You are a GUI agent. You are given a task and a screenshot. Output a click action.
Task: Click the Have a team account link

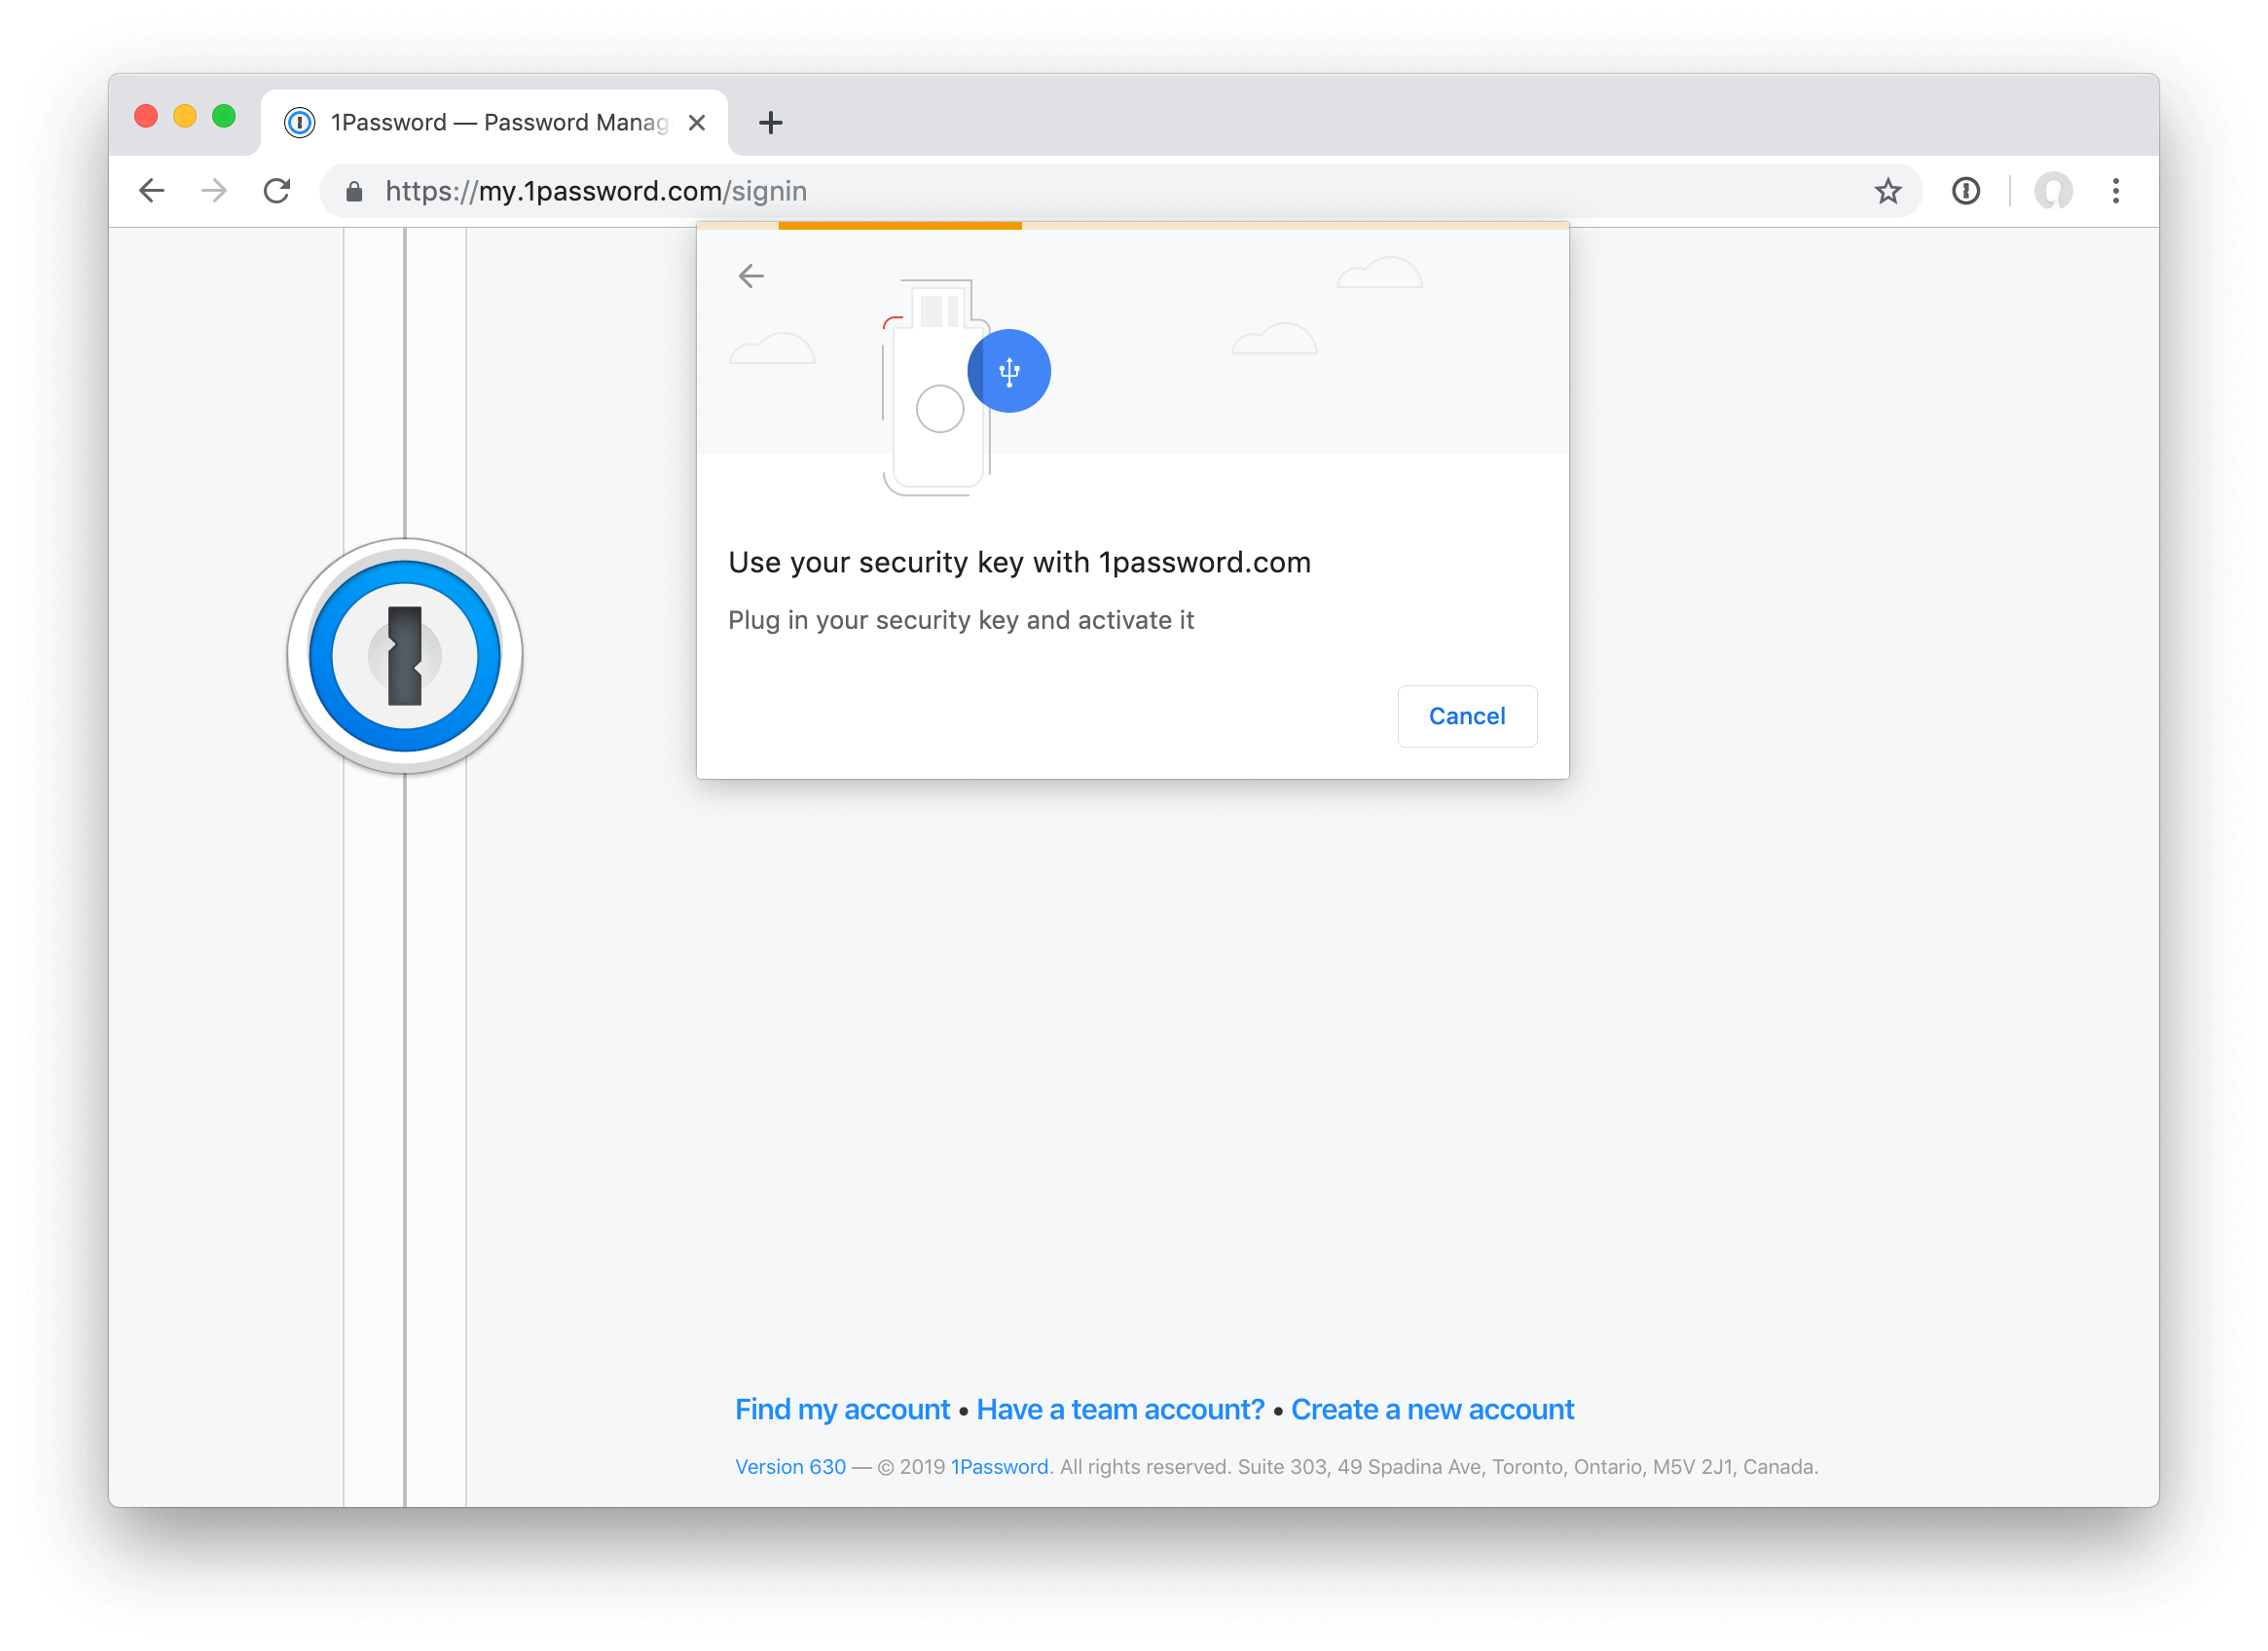click(x=1121, y=1408)
